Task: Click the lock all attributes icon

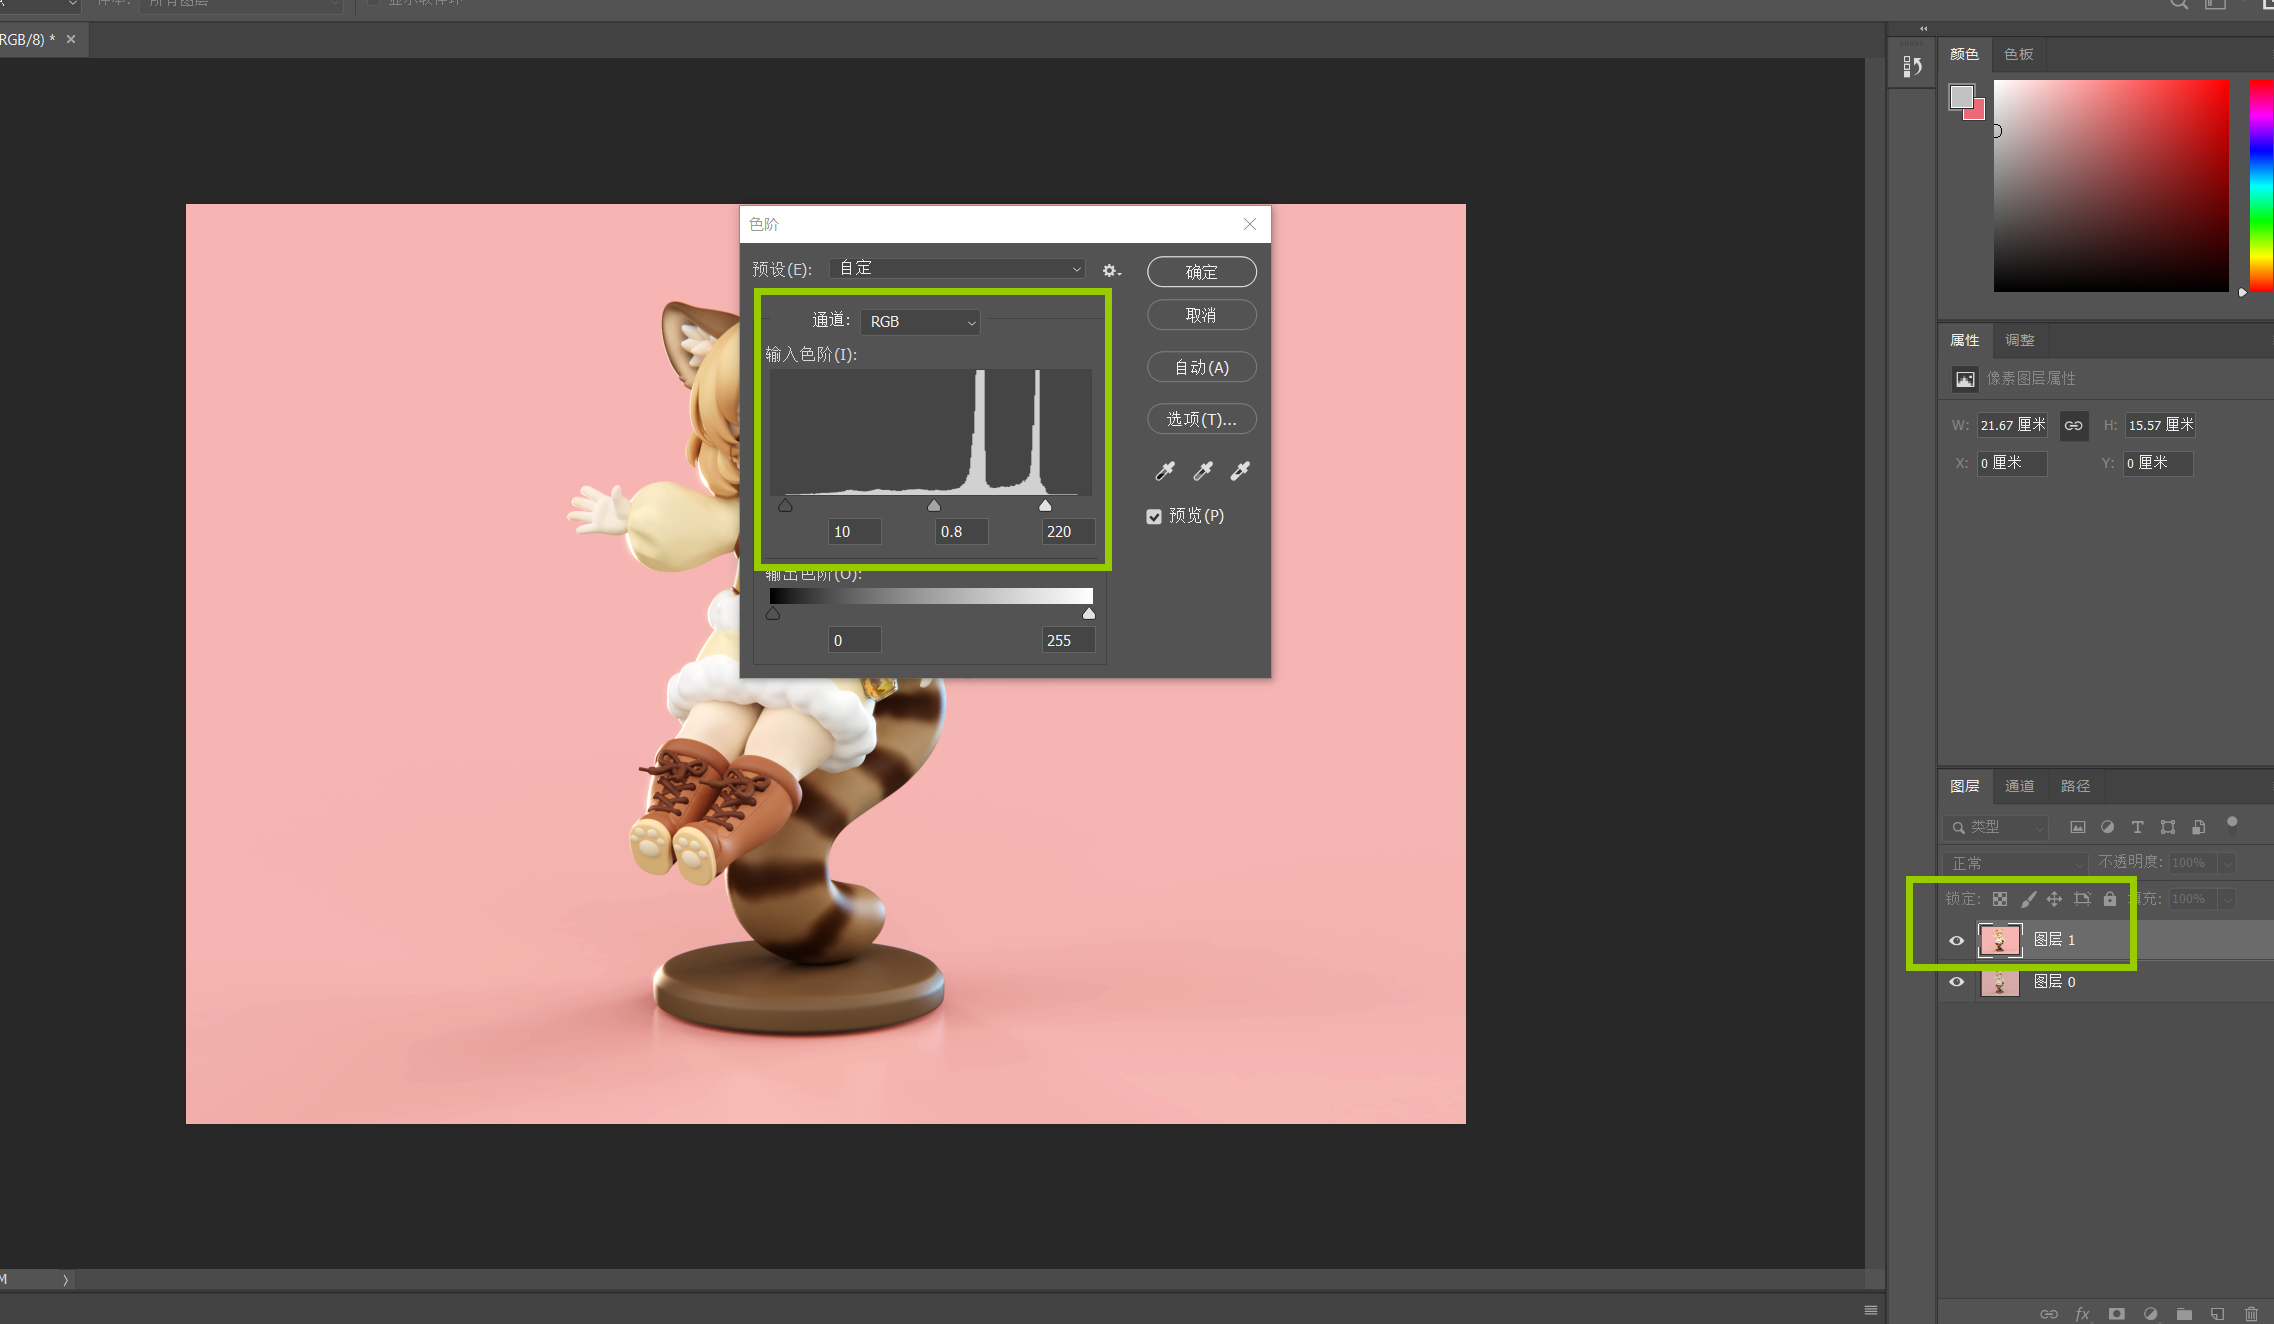Action: [2110, 899]
